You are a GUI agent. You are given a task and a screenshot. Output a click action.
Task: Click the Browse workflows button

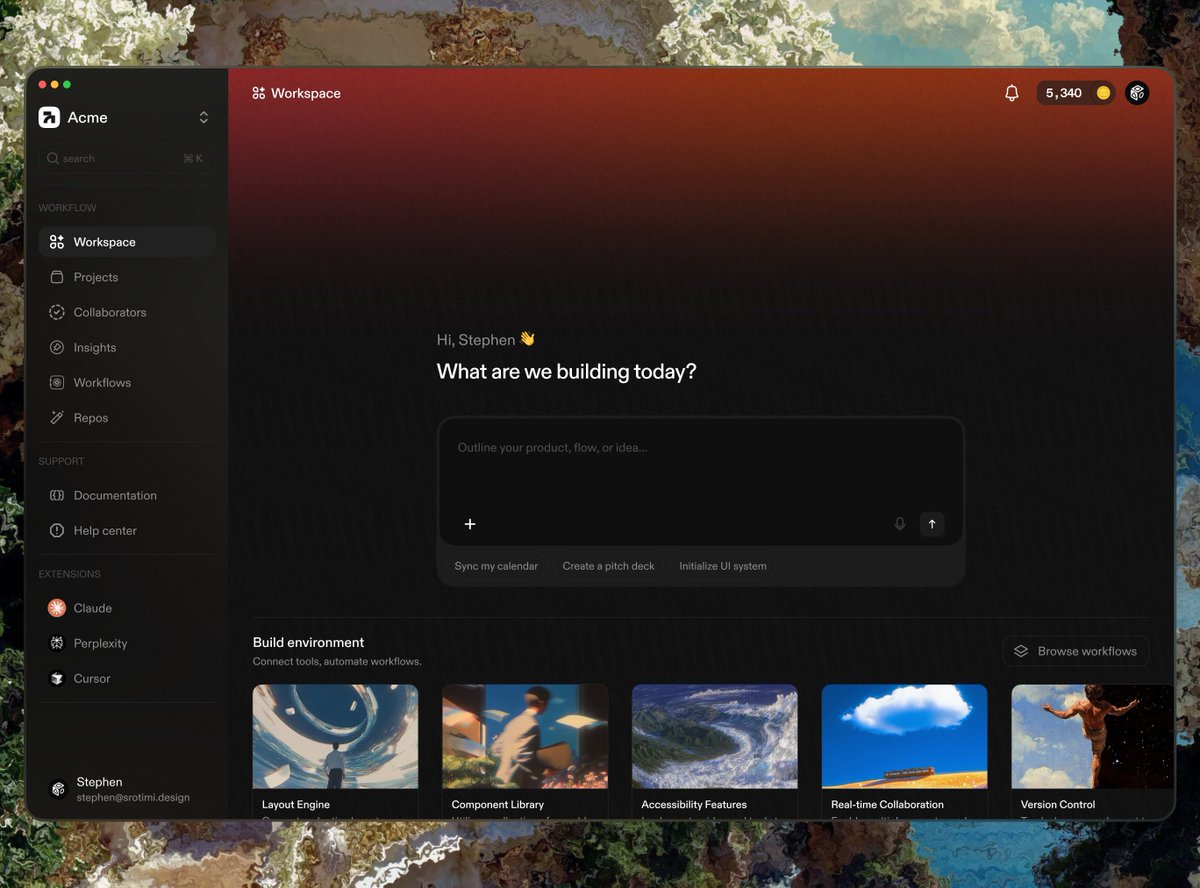pos(1076,651)
